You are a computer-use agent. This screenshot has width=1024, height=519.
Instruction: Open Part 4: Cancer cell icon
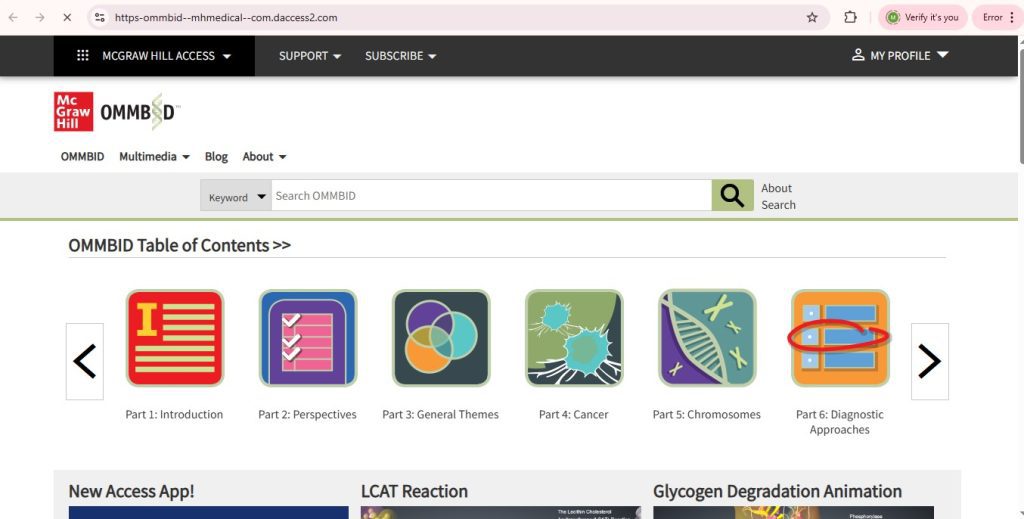click(574, 338)
